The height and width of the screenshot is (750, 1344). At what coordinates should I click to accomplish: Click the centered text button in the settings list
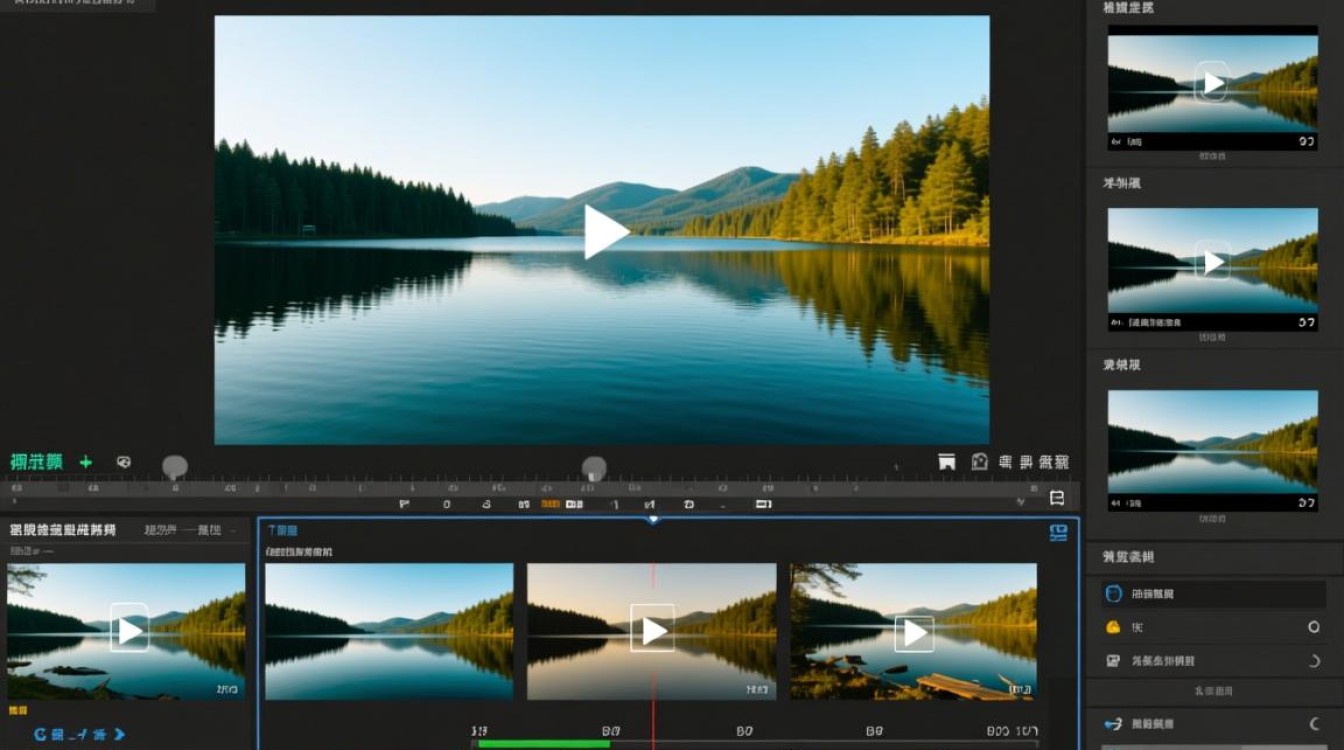pyautogui.click(x=1213, y=692)
